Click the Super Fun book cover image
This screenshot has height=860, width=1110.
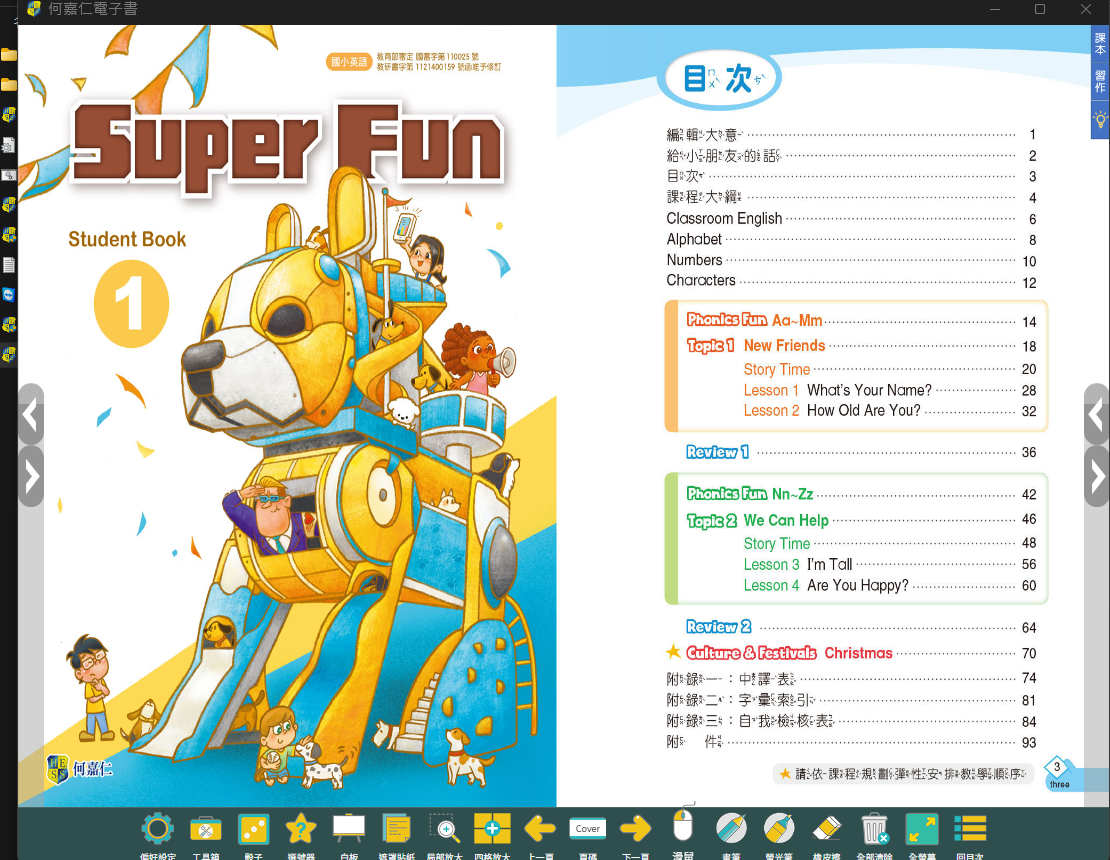click(287, 416)
